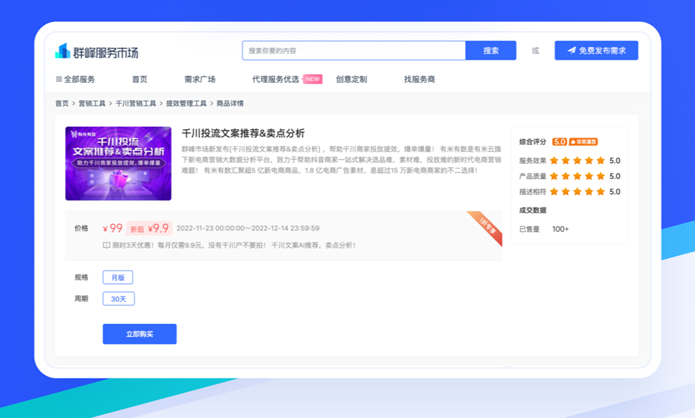Viewport: 695px width, 418px height.
Task: Focus the search input field
Action: (354, 51)
